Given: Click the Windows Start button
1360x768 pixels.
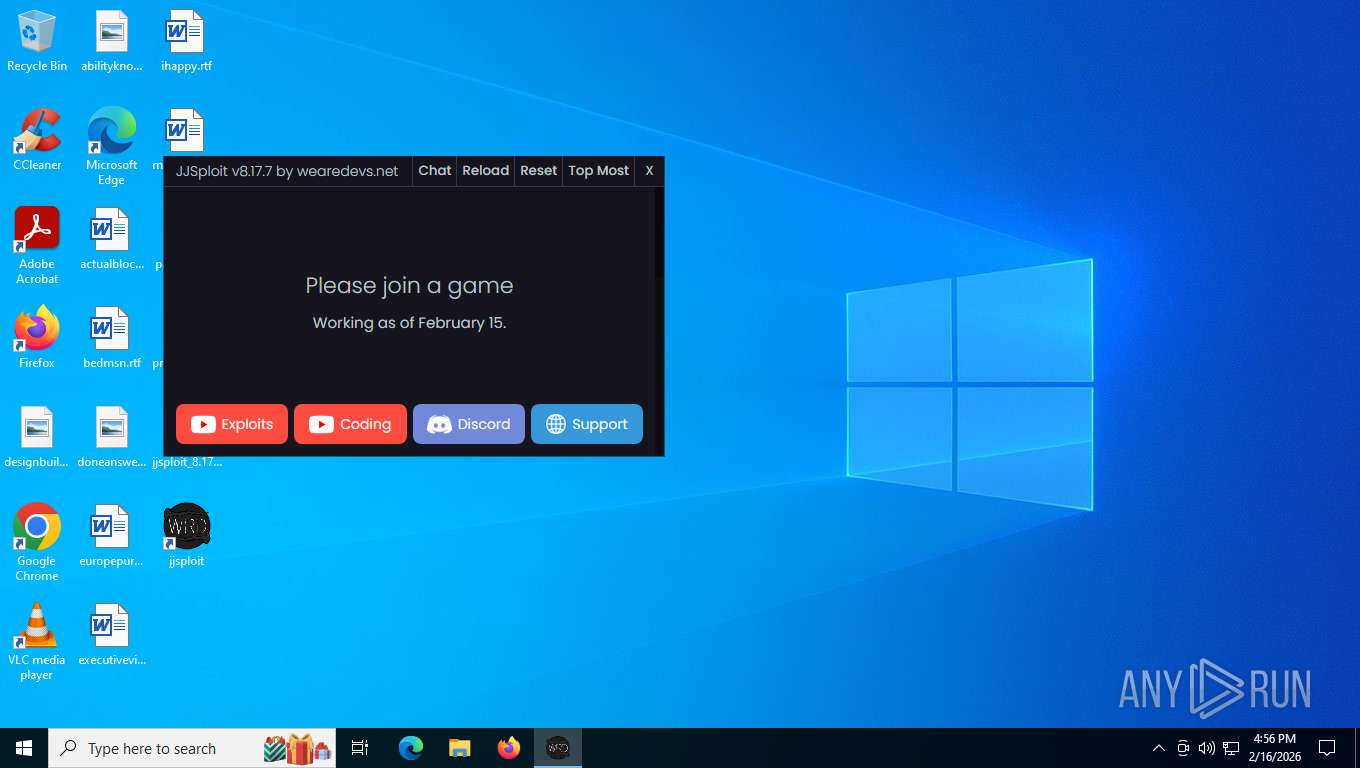Looking at the screenshot, I should [x=24, y=748].
